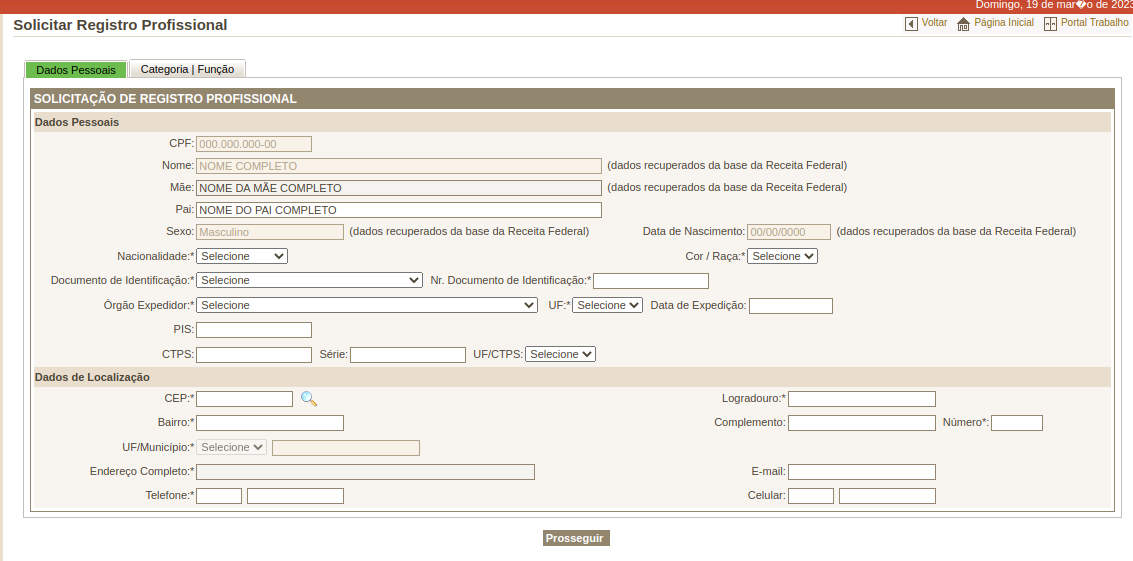Expand the Órgão Expedidor dropdown
The width and height of the screenshot is (1133, 561).
[x=367, y=305]
